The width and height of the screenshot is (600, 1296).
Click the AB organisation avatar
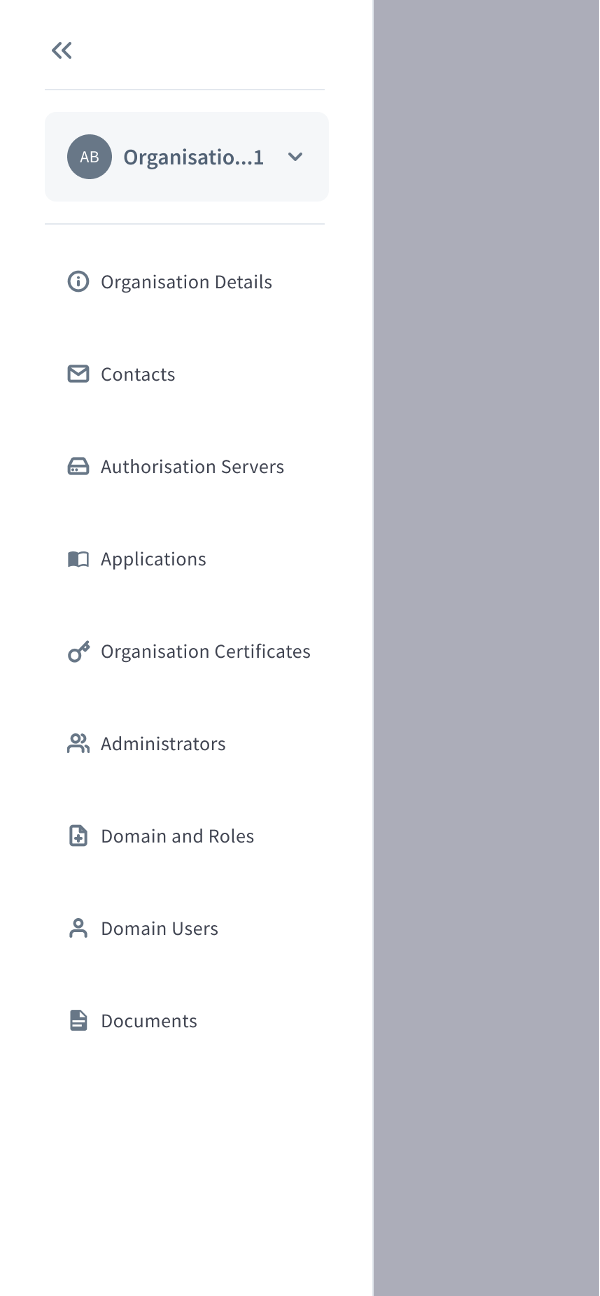pyautogui.click(x=89, y=157)
